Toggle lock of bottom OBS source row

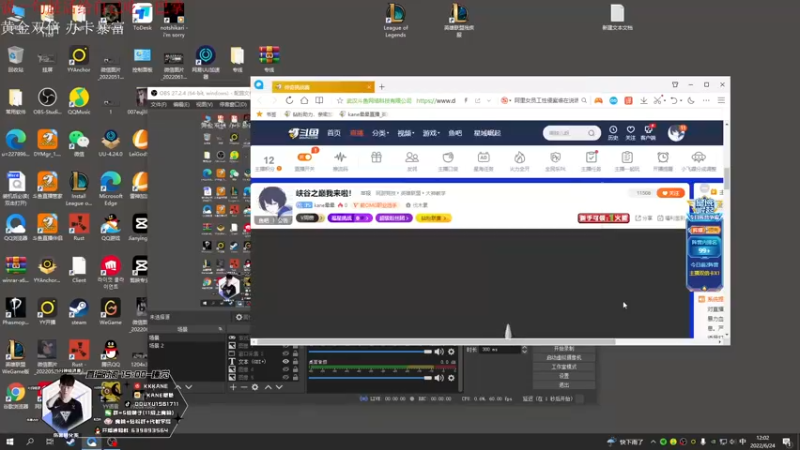295,378
